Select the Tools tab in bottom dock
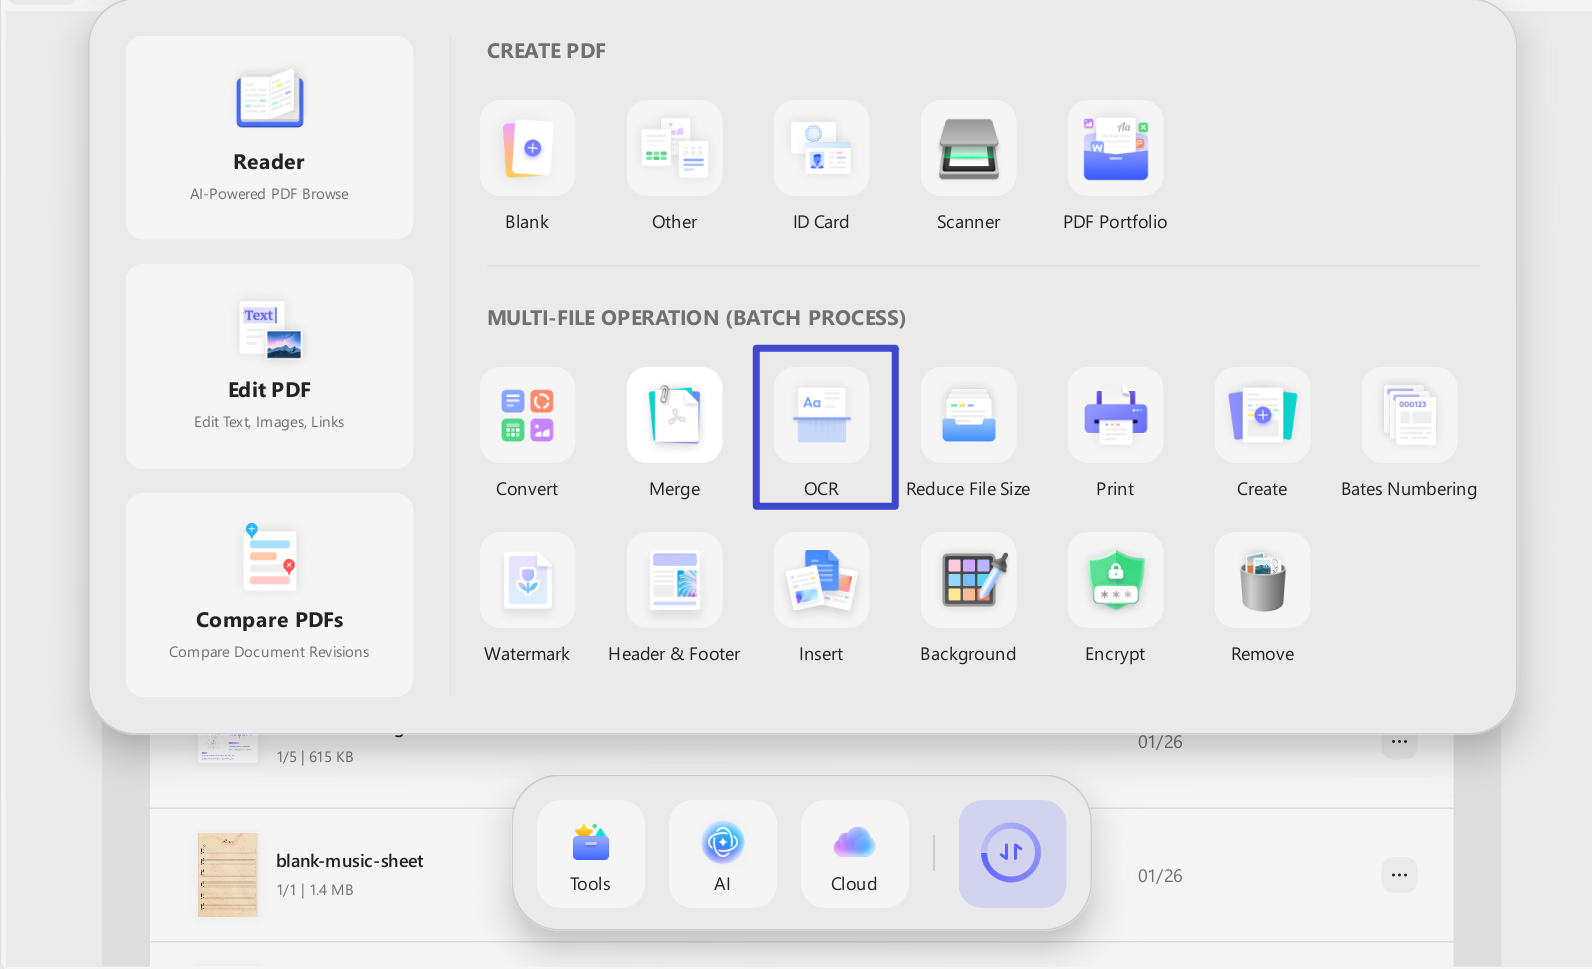Viewport: 1592px width, 969px height. point(590,854)
